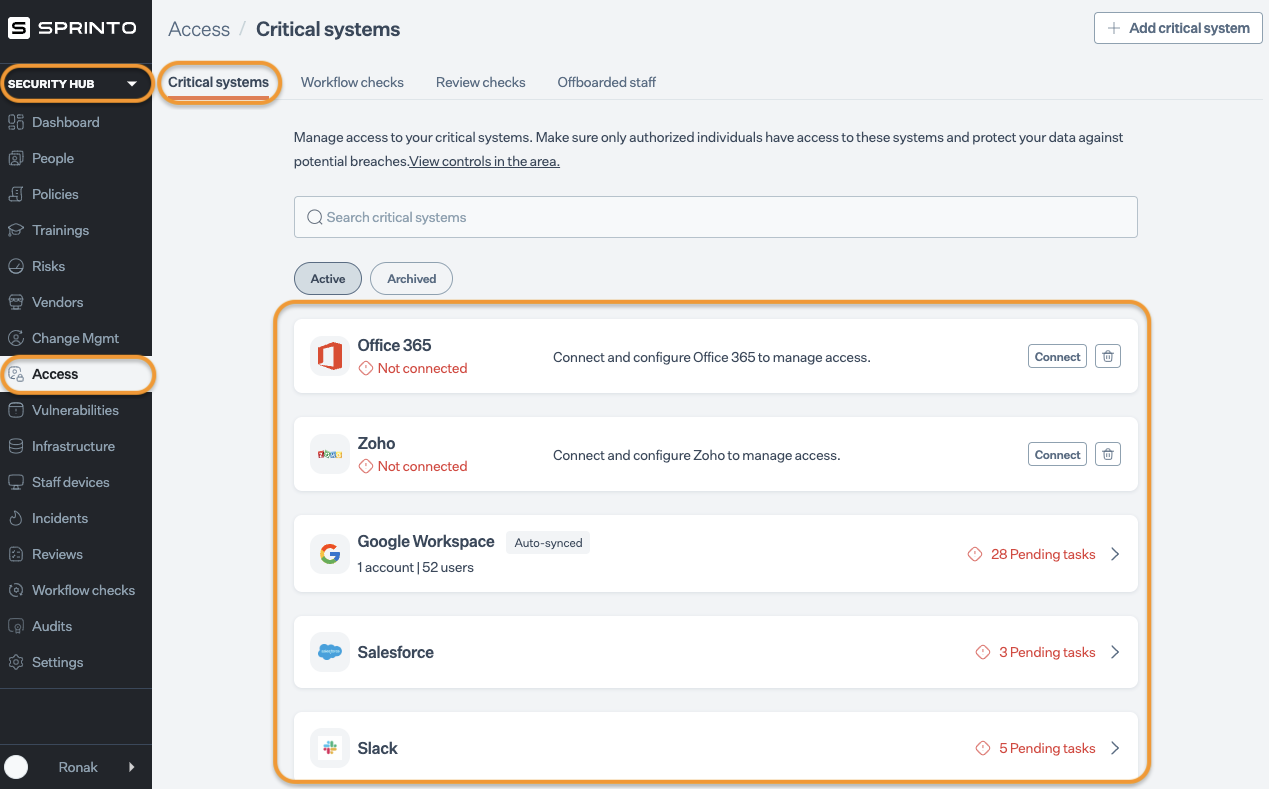
Task: Click the Auto-synced badge on Google Workspace
Action: point(548,543)
